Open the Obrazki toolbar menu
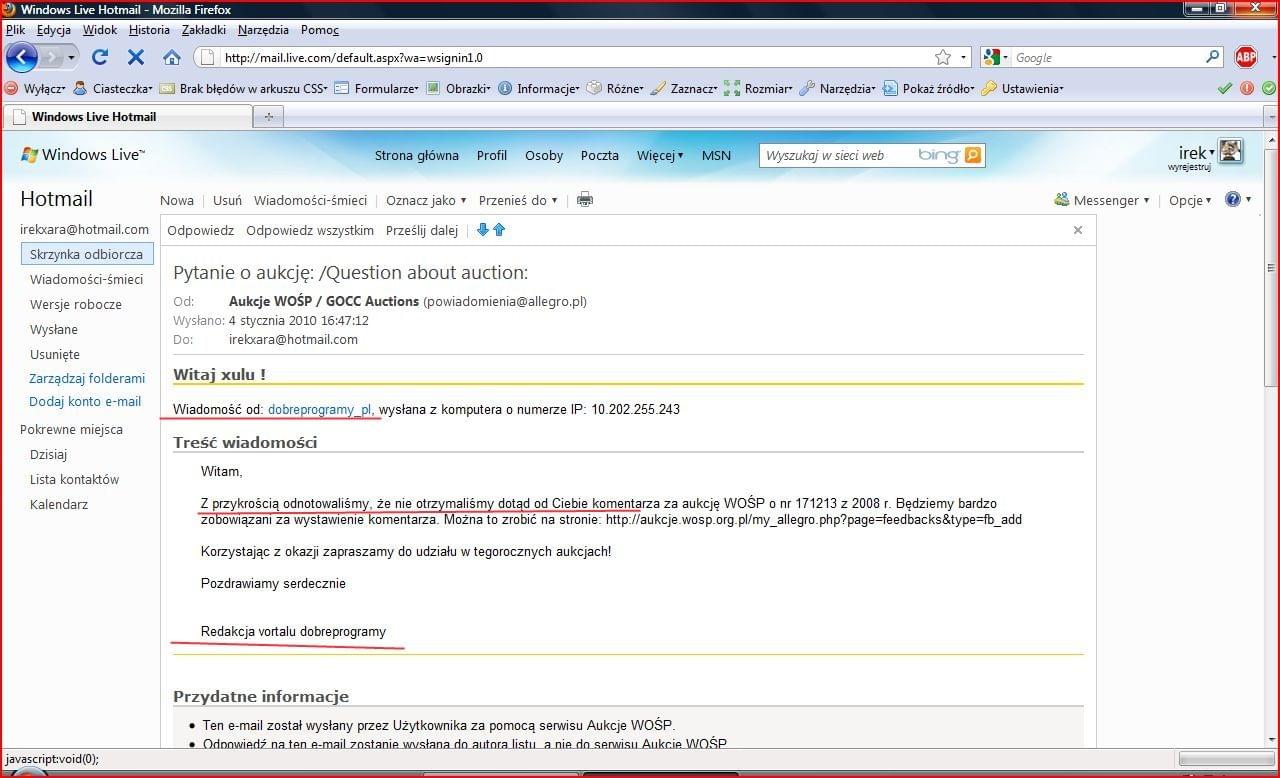The width and height of the screenshot is (1280, 778). pyautogui.click(x=459, y=88)
